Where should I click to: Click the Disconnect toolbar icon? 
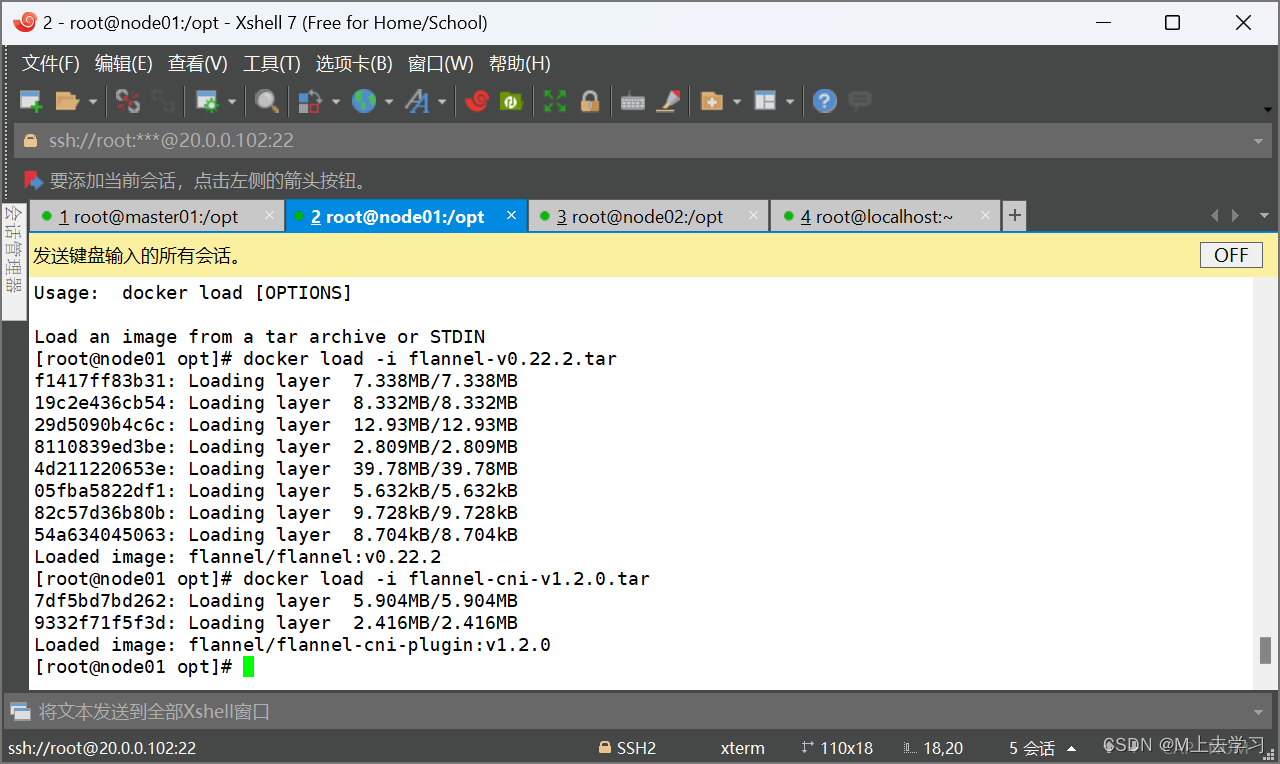click(x=128, y=101)
